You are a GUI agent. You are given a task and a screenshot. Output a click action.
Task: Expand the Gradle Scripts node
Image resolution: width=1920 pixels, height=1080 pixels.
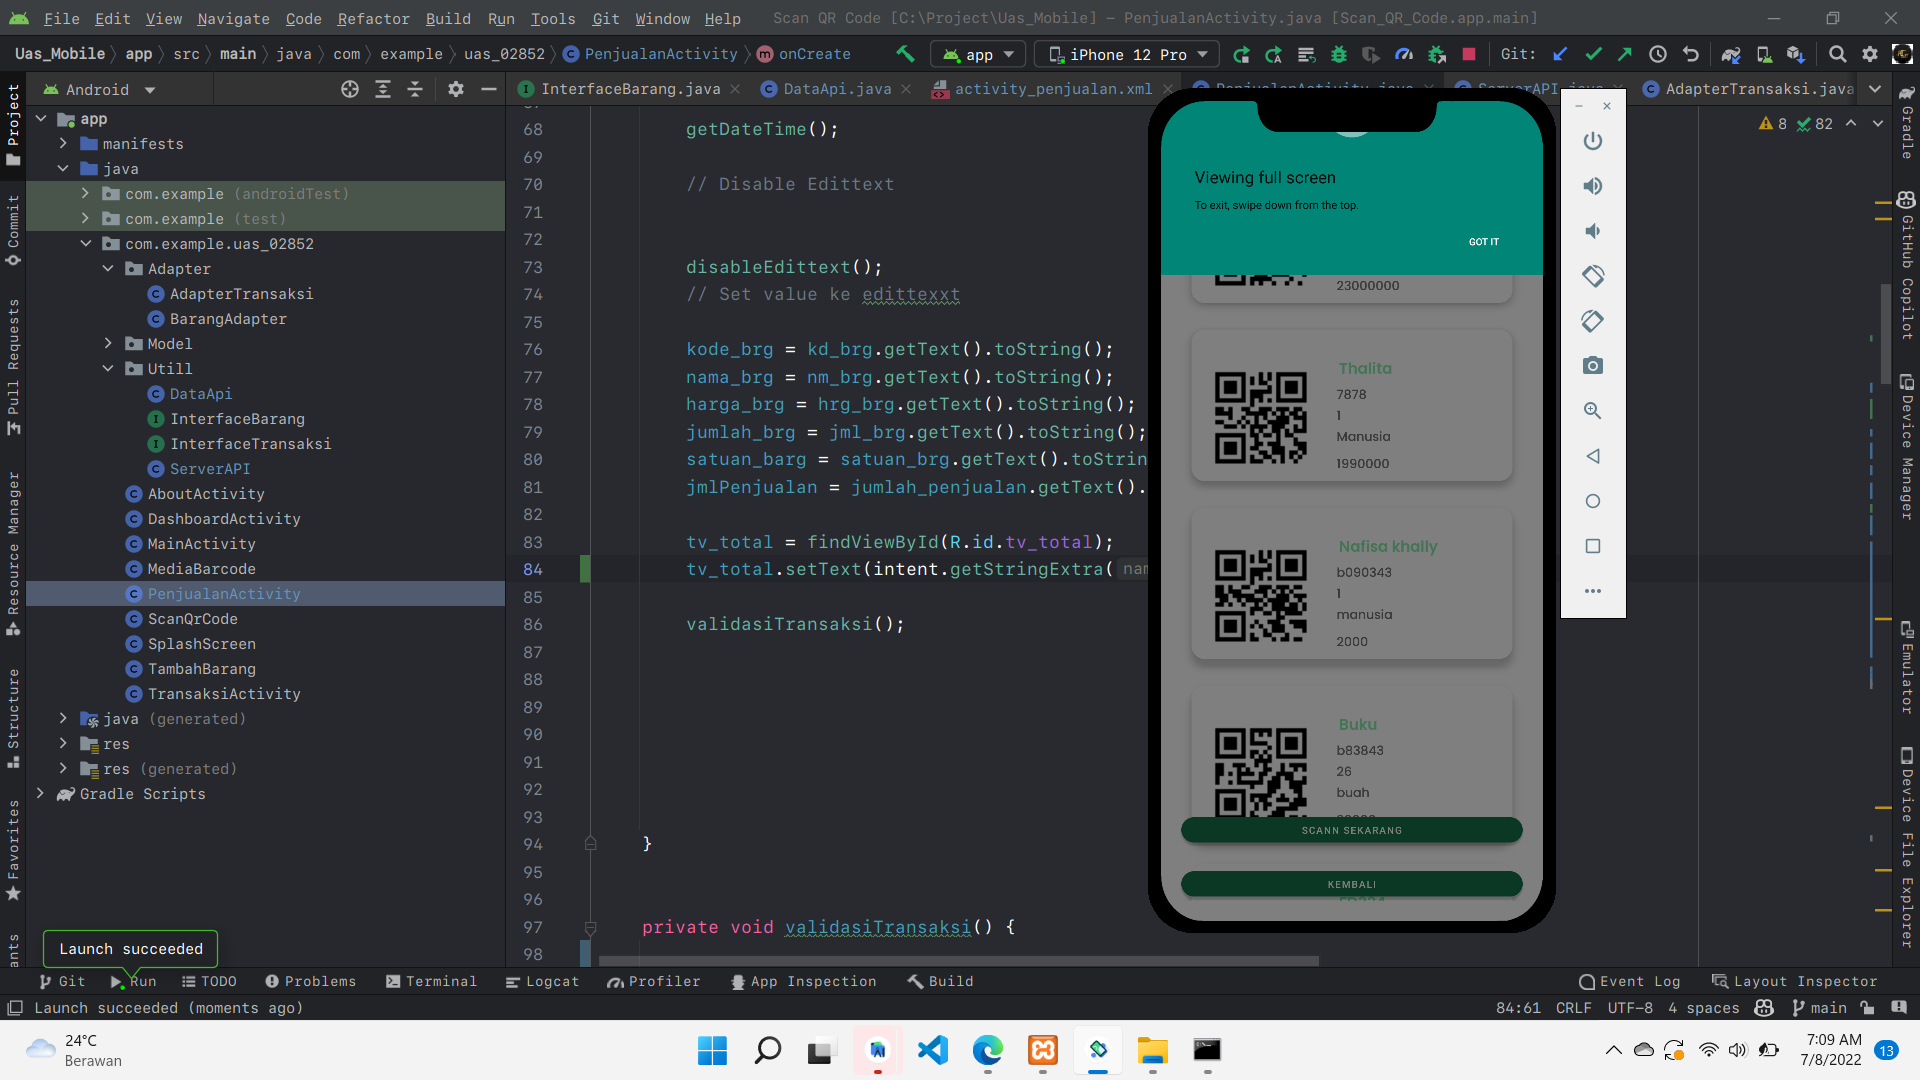tap(41, 793)
